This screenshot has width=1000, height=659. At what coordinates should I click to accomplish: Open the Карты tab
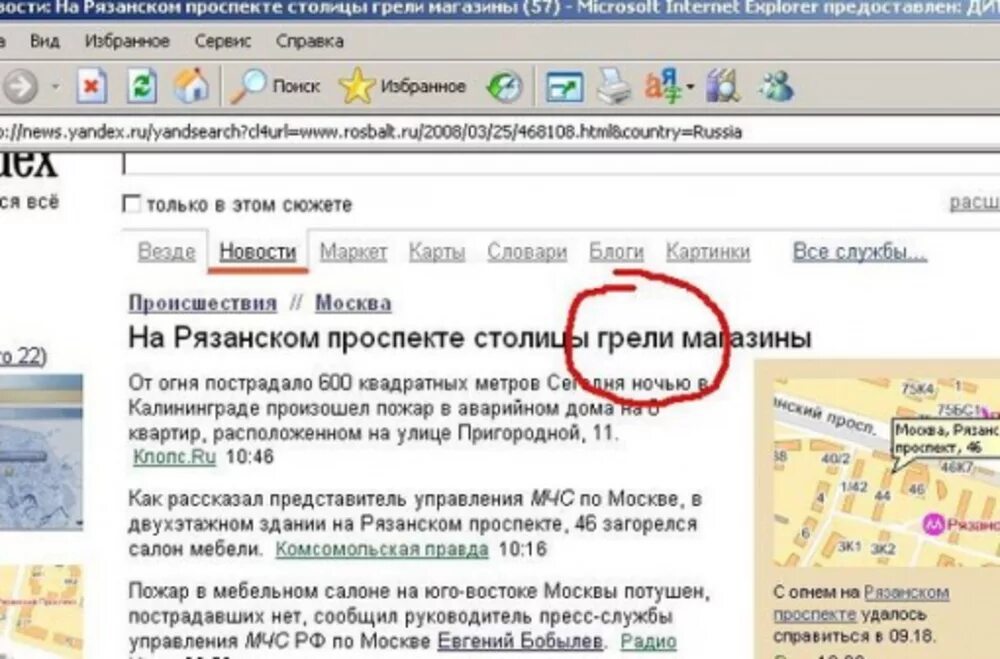click(x=437, y=251)
